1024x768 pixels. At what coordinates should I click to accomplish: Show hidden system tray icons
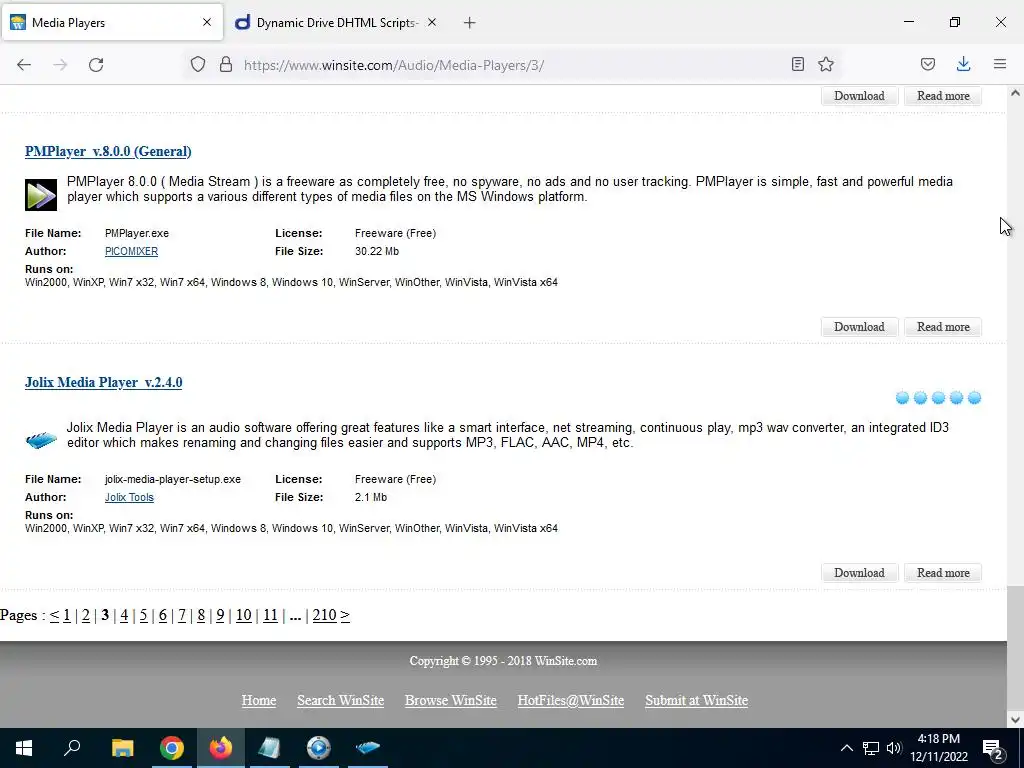(846, 748)
